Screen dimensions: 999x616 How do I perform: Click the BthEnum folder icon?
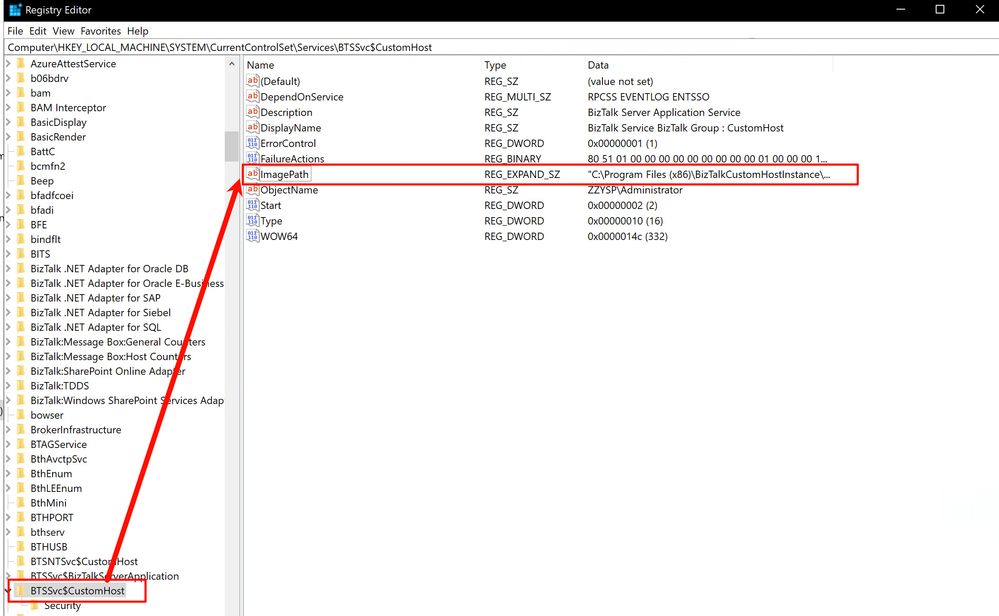pos(21,474)
